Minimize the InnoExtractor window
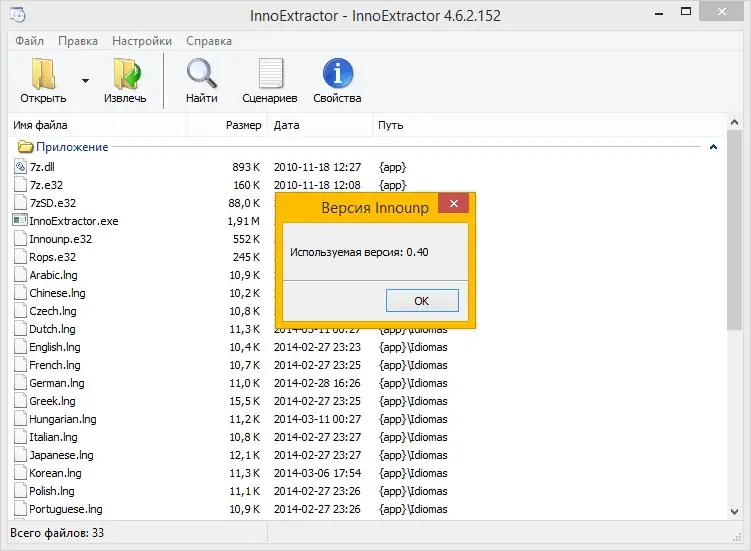Screen dimensions: 751x551 [659, 13]
